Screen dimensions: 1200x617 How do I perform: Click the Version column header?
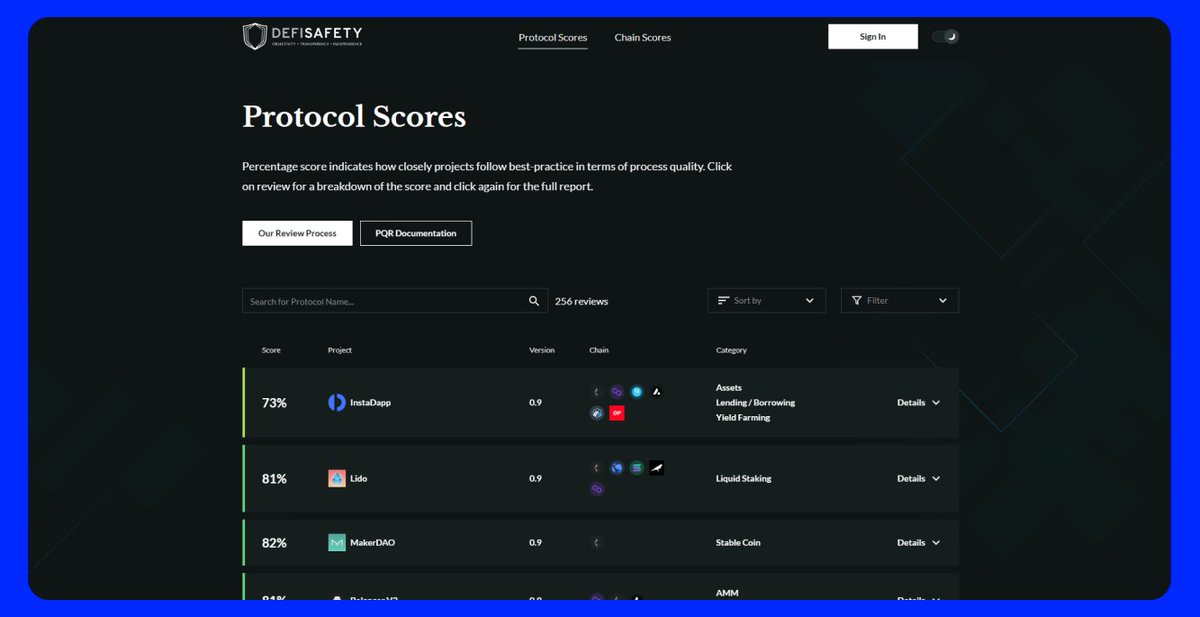pyautogui.click(x=542, y=351)
